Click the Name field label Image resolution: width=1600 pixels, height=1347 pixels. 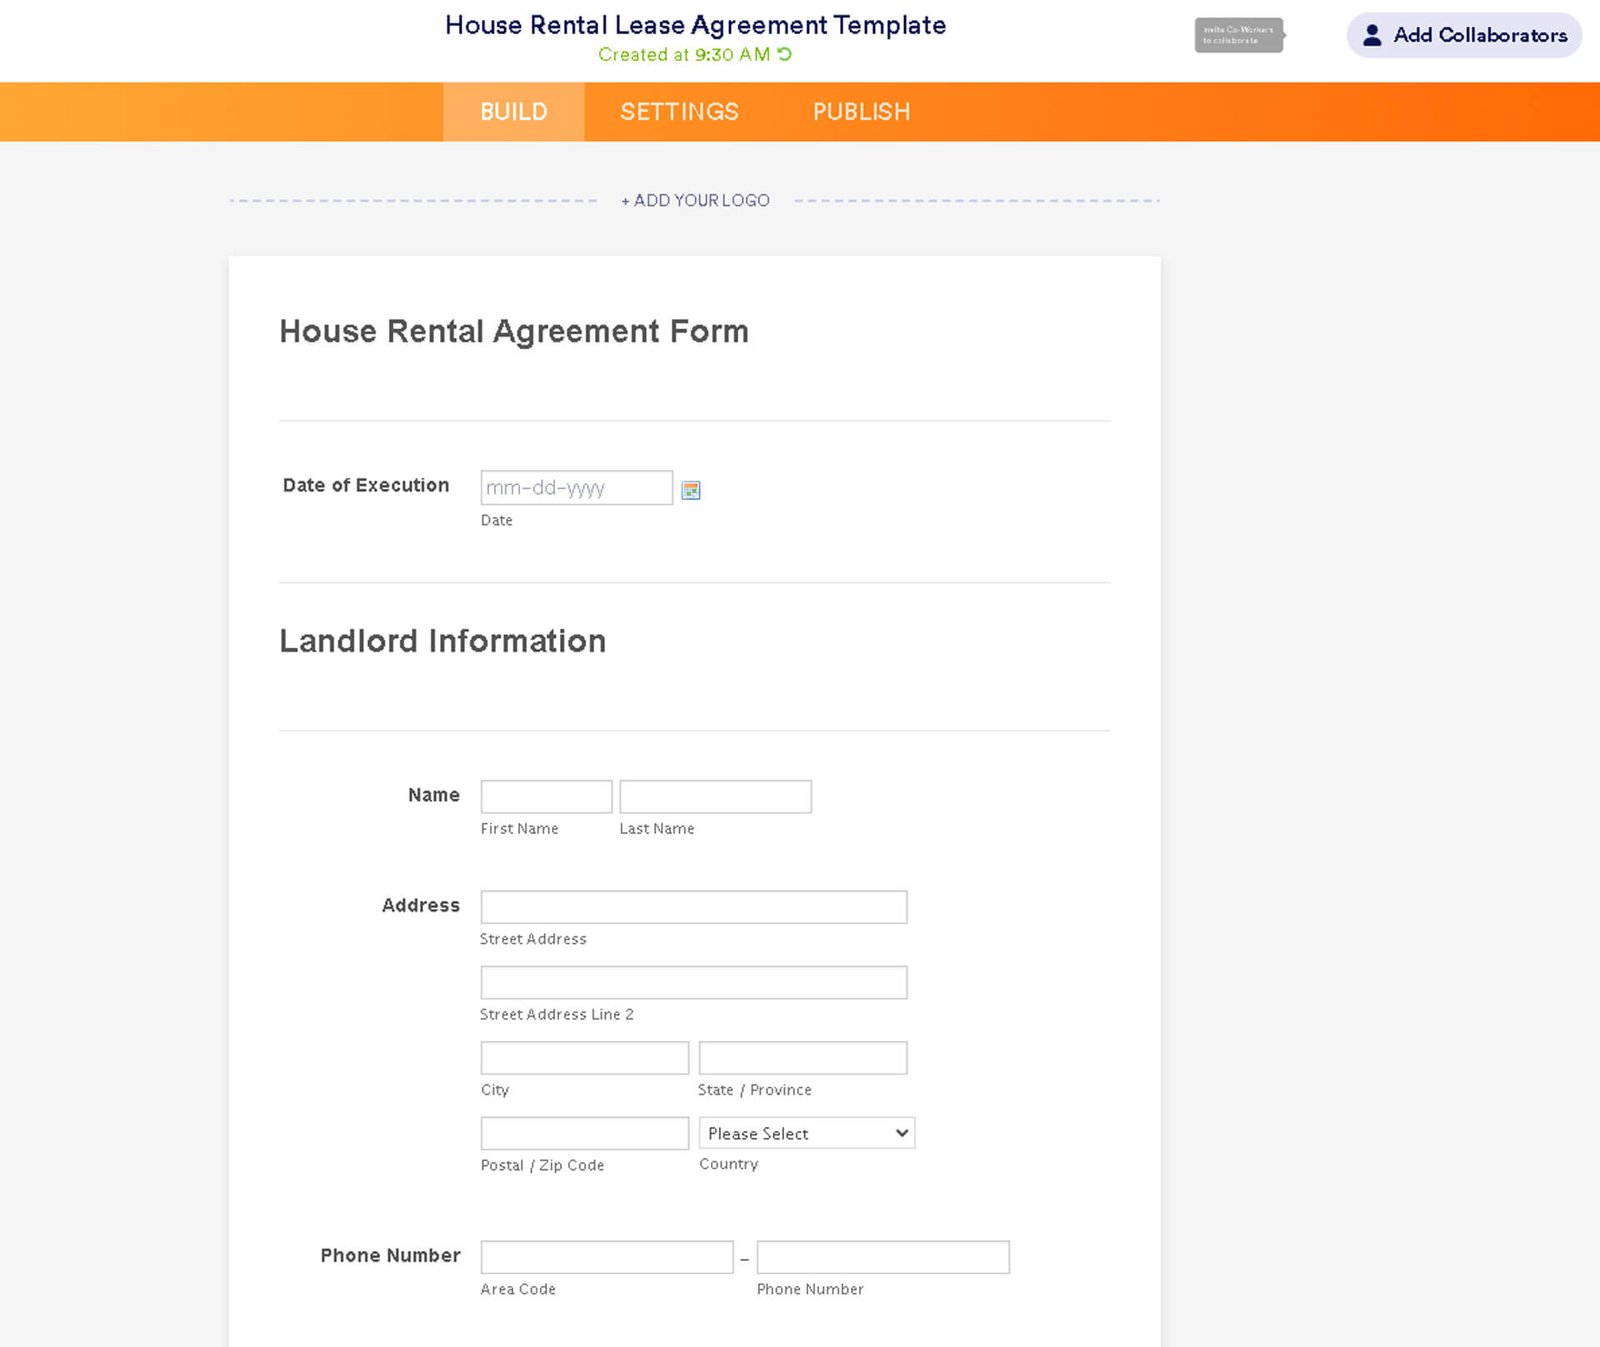point(434,795)
